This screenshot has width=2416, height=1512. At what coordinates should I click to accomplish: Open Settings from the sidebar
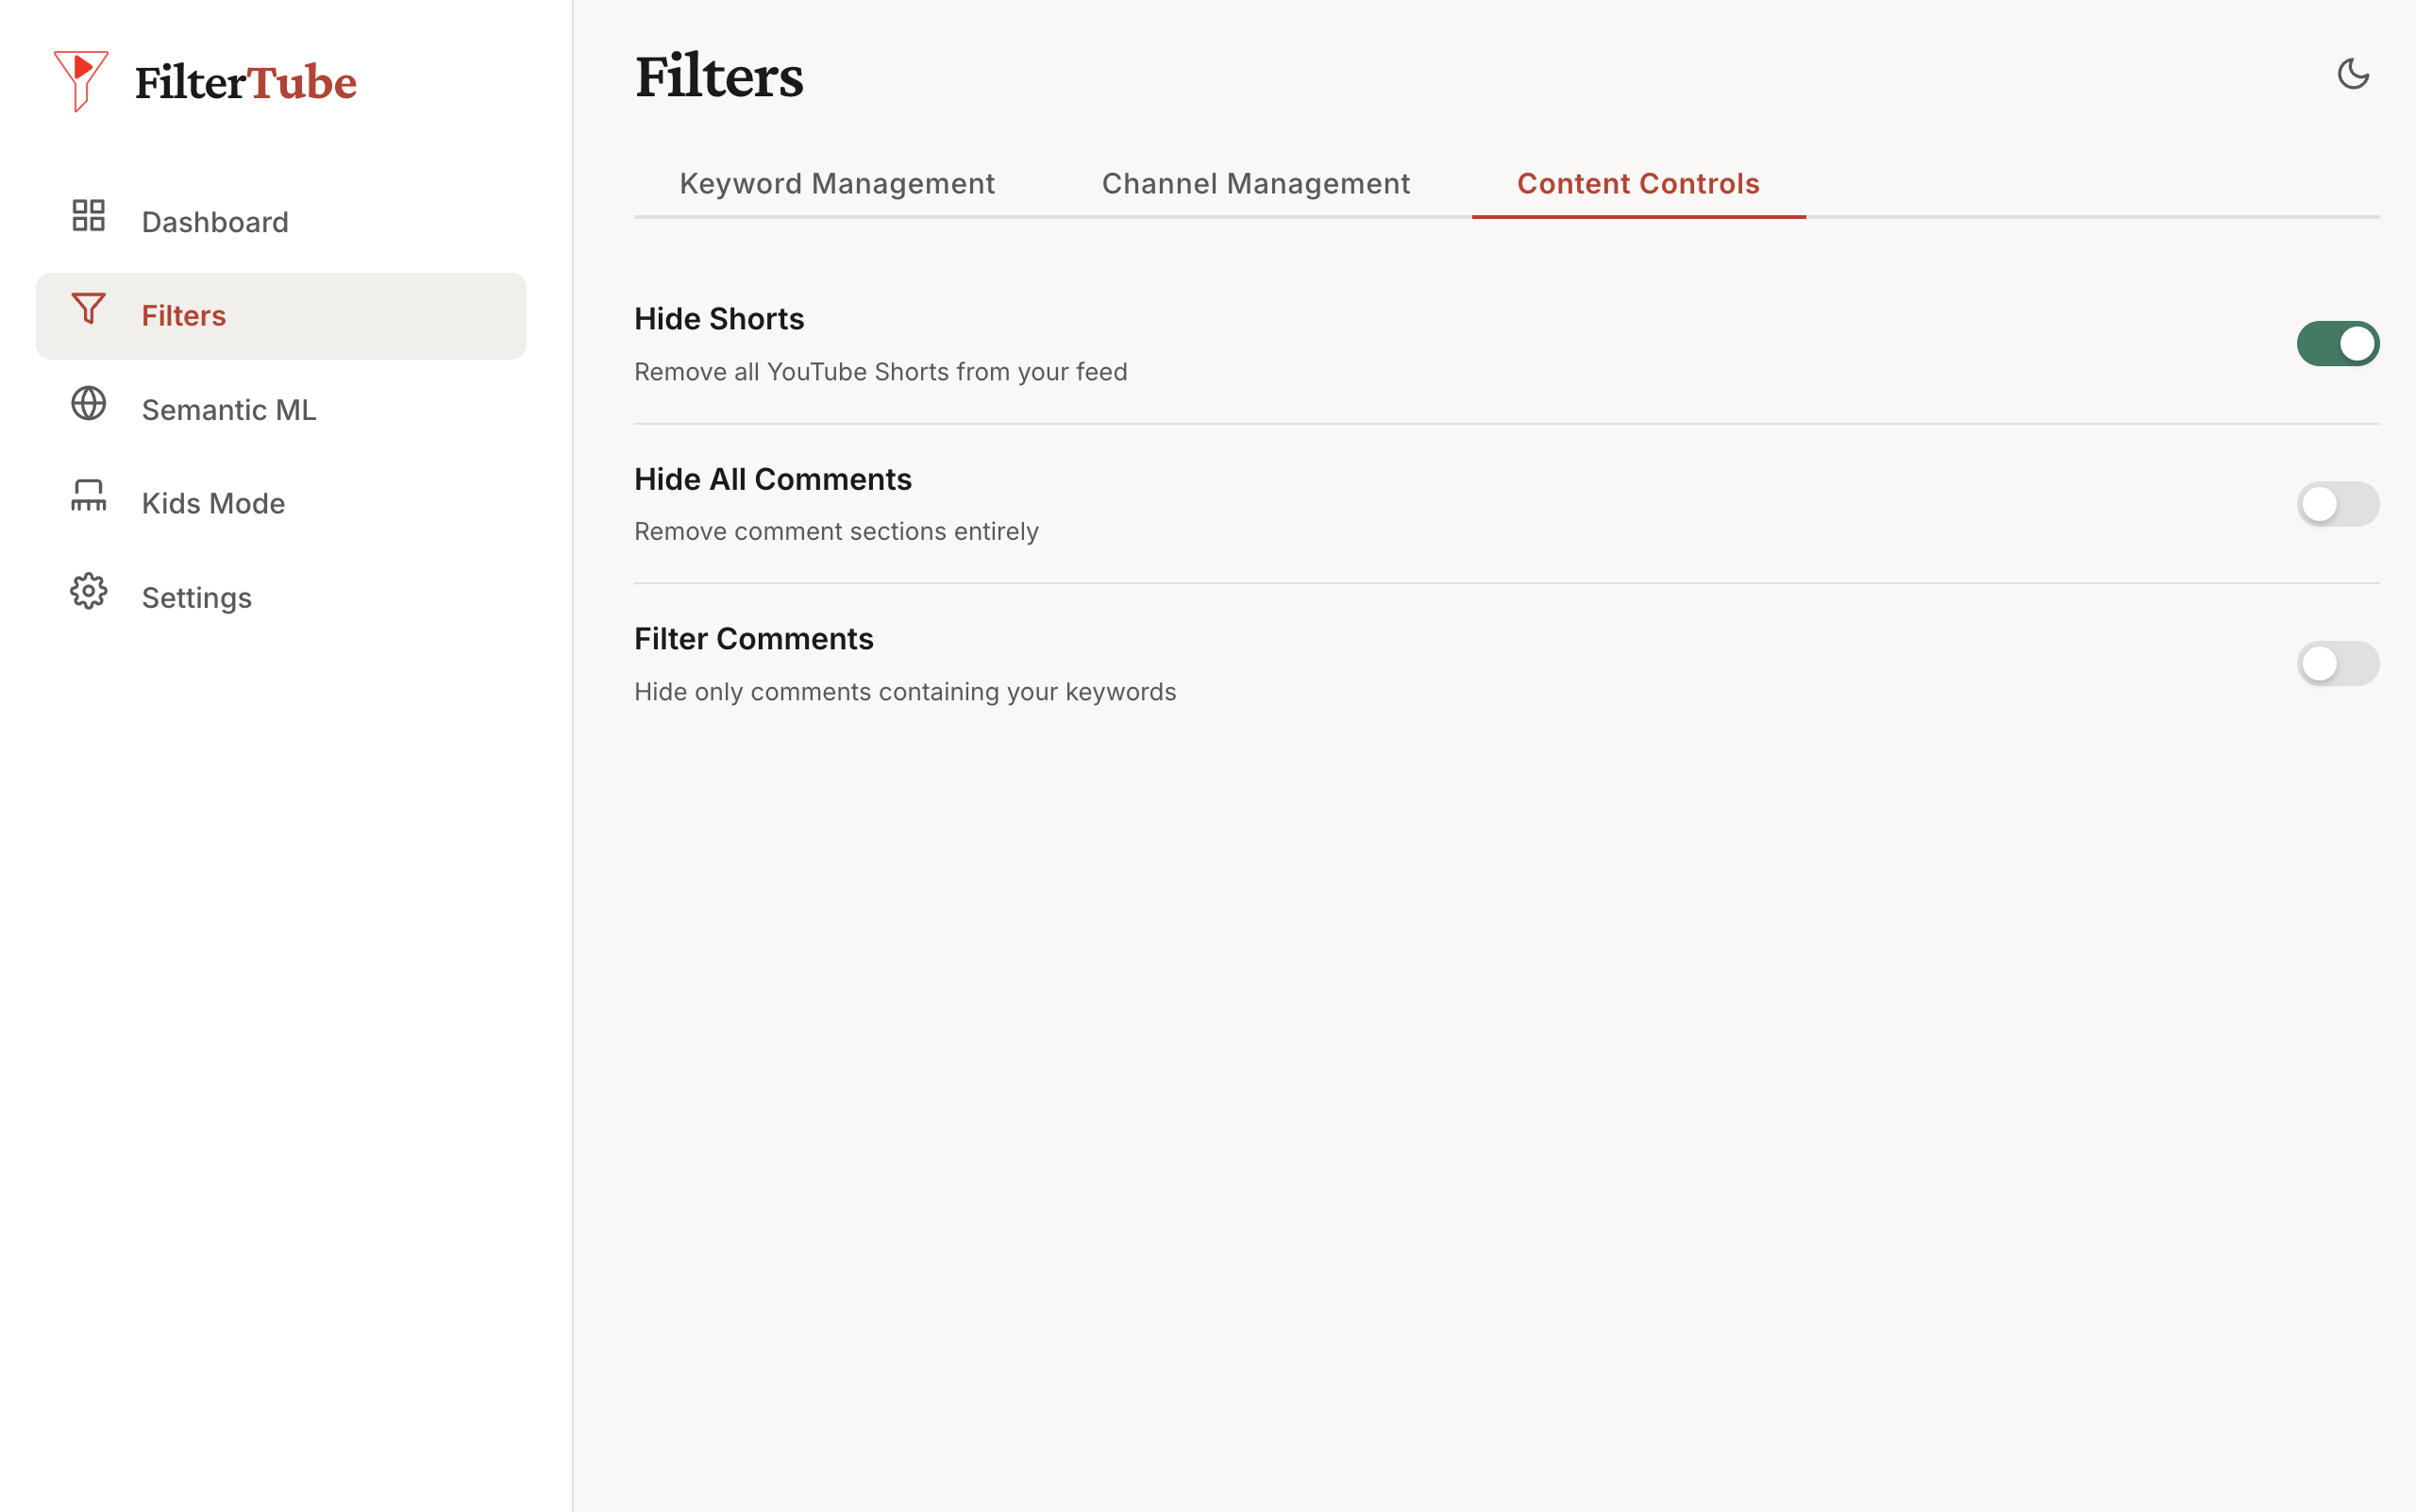pos(196,597)
